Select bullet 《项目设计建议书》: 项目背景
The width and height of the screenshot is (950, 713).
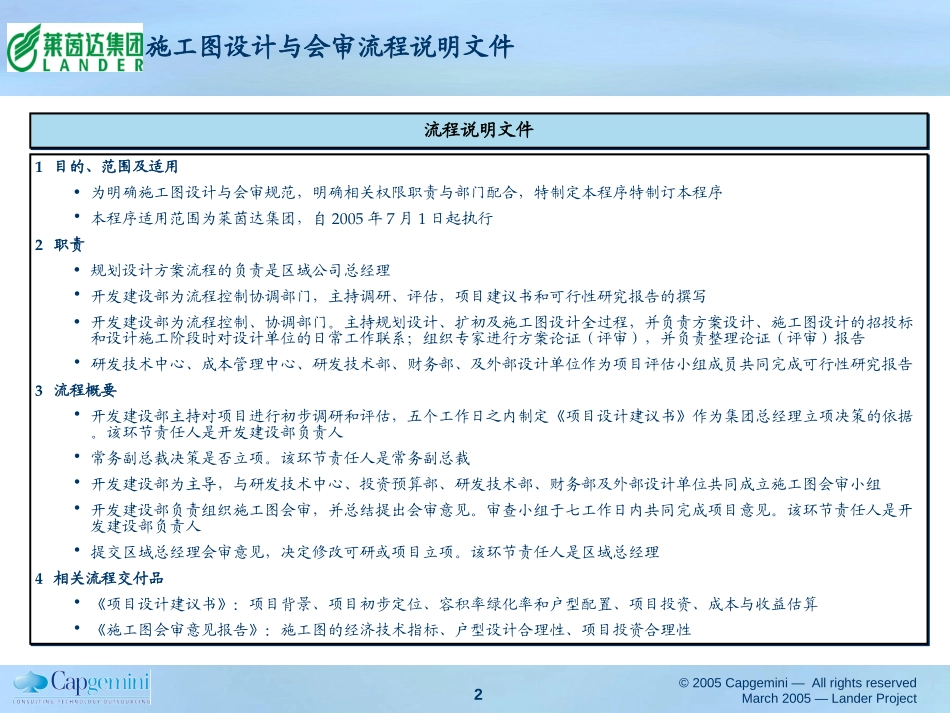coord(454,605)
